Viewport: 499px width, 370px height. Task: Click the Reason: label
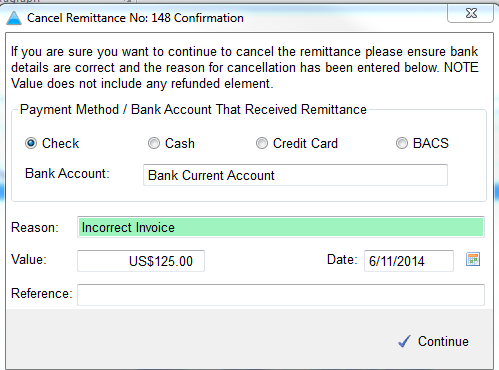35,228
